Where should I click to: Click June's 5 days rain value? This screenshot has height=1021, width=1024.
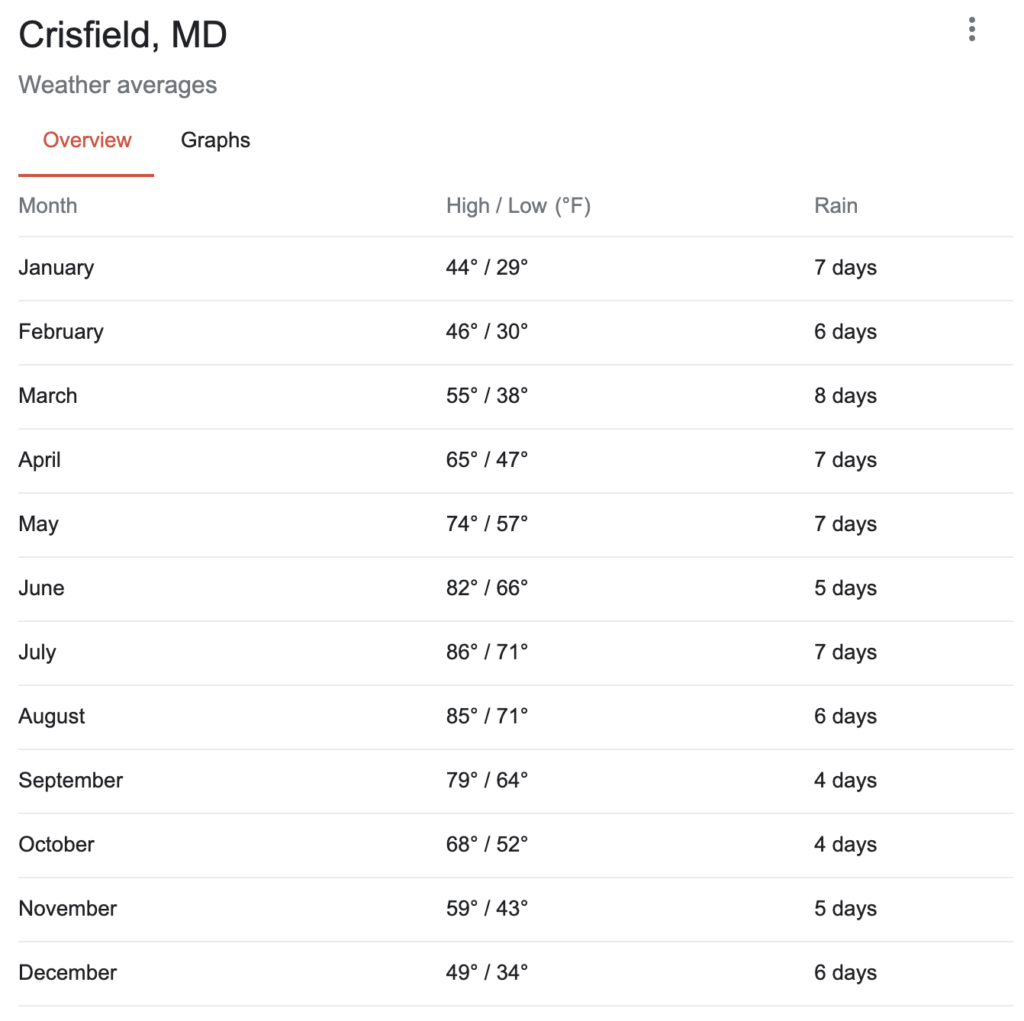point(845,588)
